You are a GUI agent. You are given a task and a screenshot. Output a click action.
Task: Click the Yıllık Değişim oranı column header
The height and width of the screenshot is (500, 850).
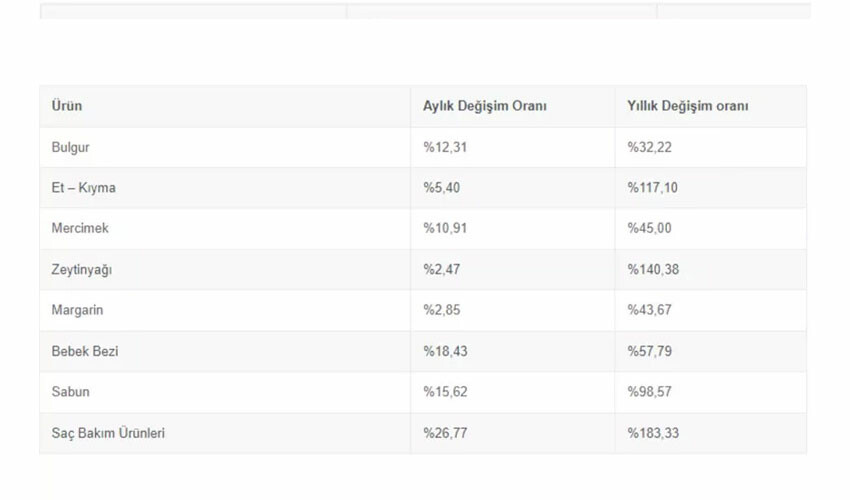(x=688, y=106)
